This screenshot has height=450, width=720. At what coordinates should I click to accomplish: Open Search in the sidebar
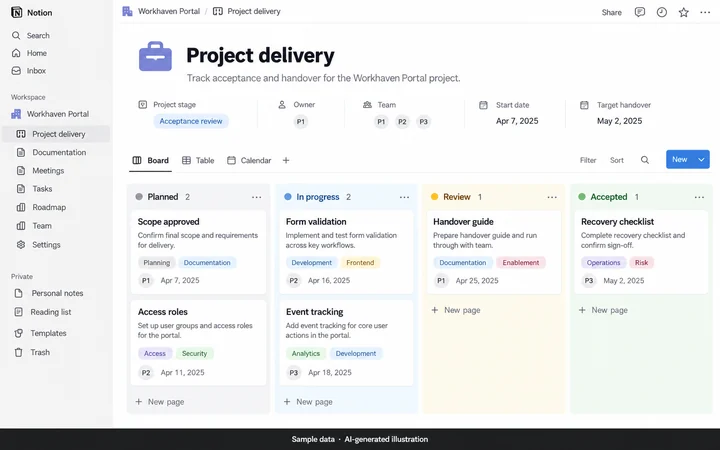pos(31,35)
